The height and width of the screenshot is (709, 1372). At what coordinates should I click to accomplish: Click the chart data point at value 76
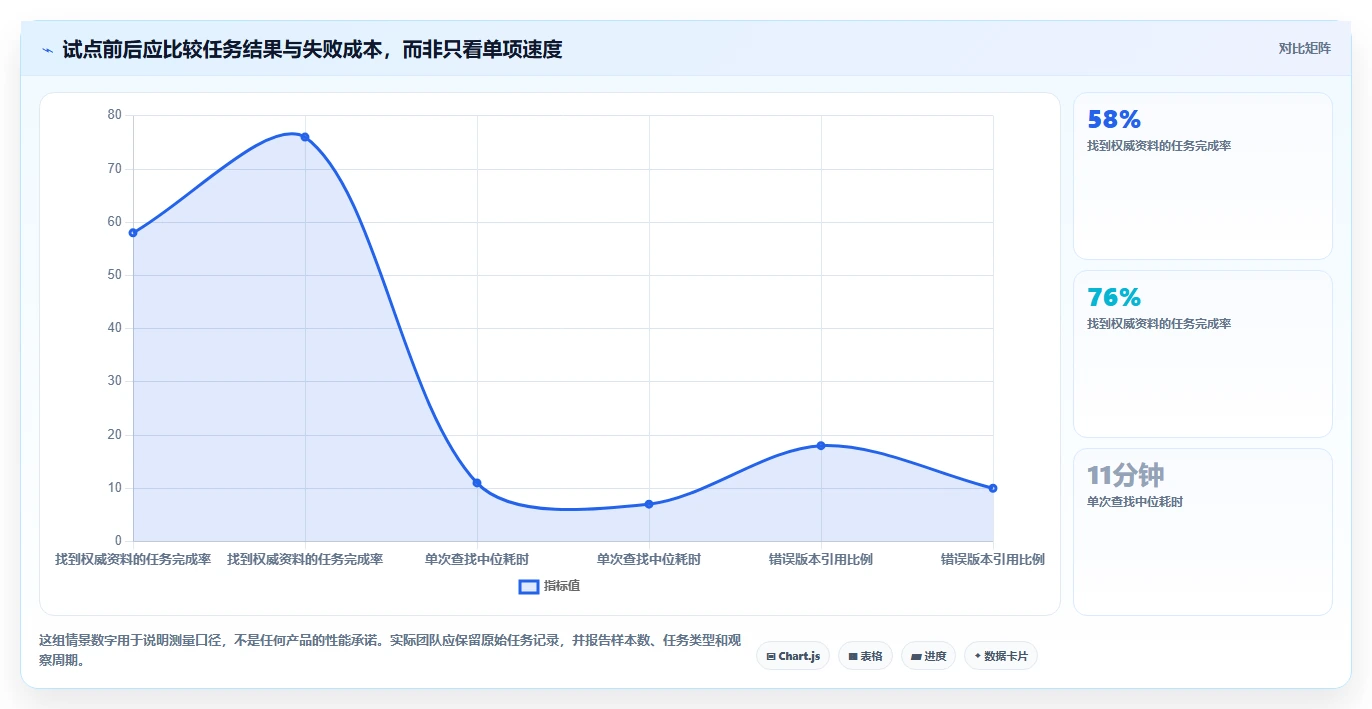(305, 137)
